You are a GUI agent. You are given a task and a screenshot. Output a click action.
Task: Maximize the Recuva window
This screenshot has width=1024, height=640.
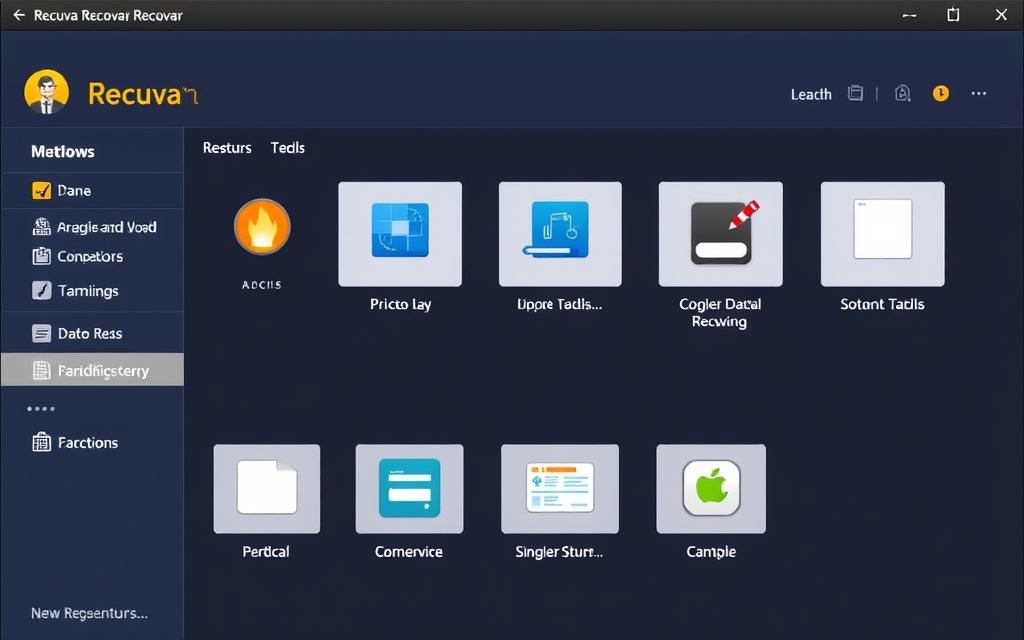[x=953, y=15]
